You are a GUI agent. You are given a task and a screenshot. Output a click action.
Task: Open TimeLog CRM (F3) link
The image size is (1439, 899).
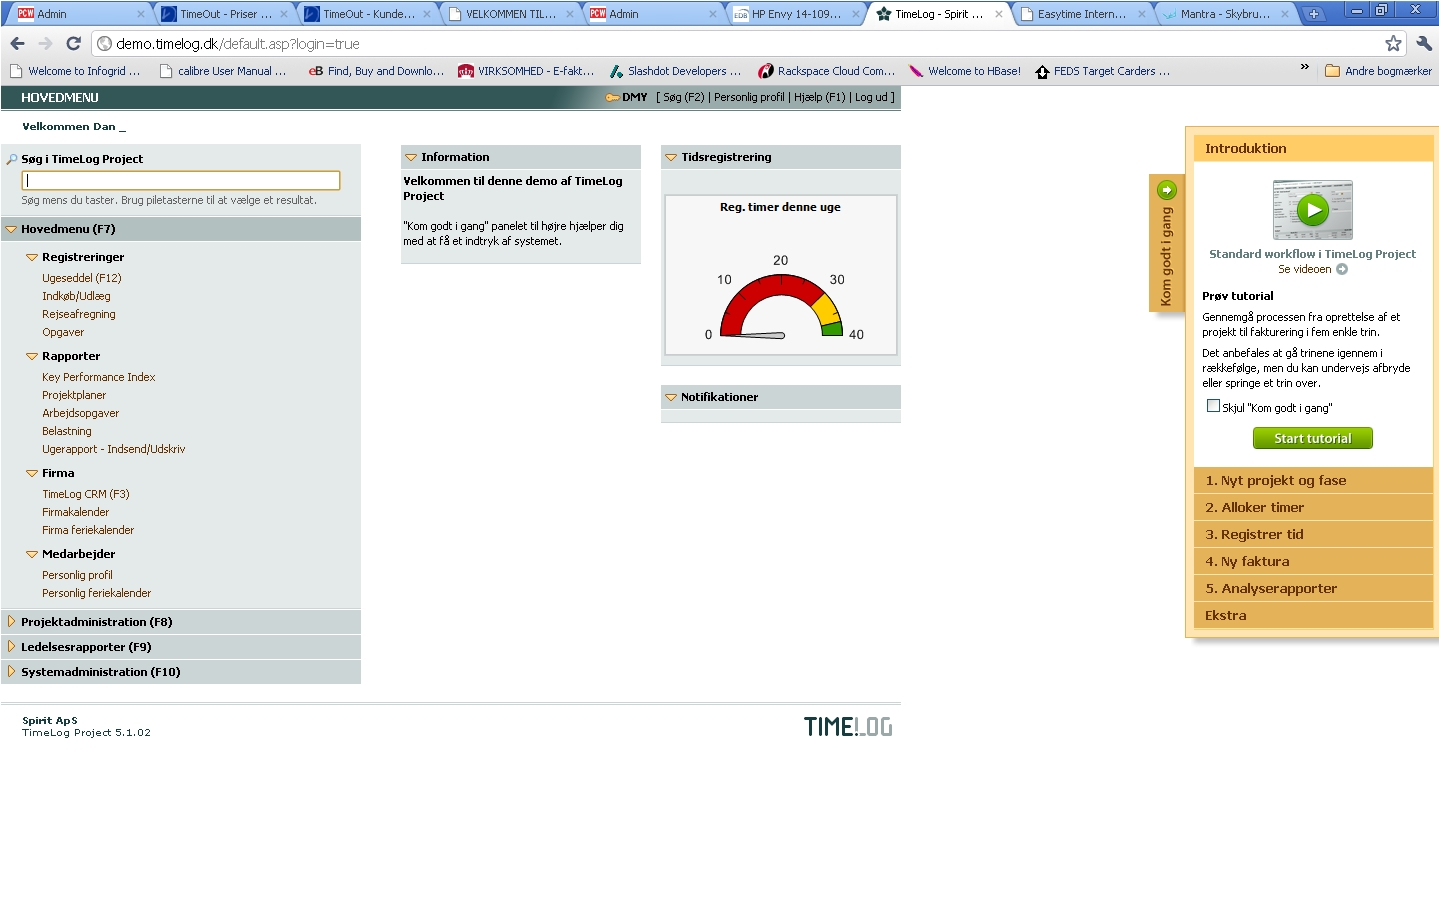[86, 494]
